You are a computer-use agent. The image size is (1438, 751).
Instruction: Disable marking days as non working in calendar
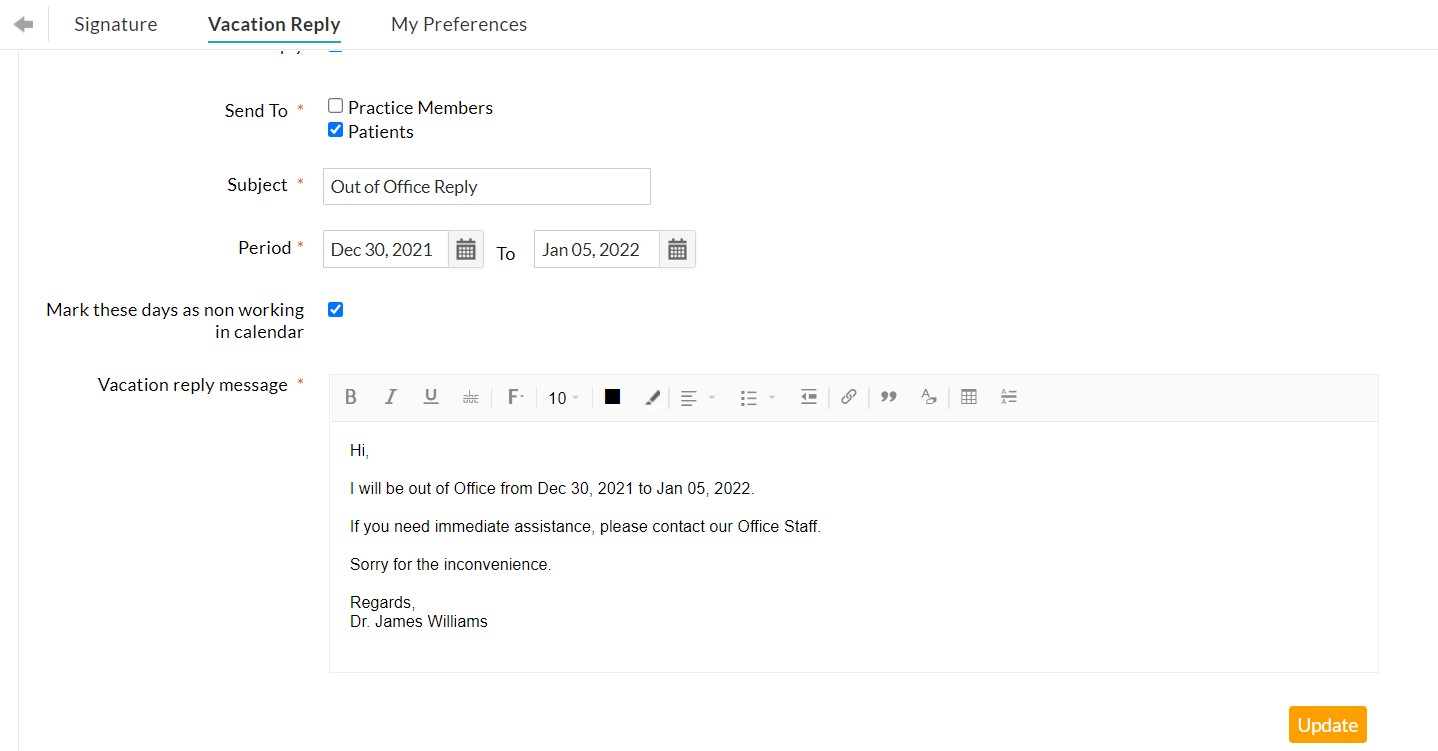pyautogui.click(x=335, y=309)
